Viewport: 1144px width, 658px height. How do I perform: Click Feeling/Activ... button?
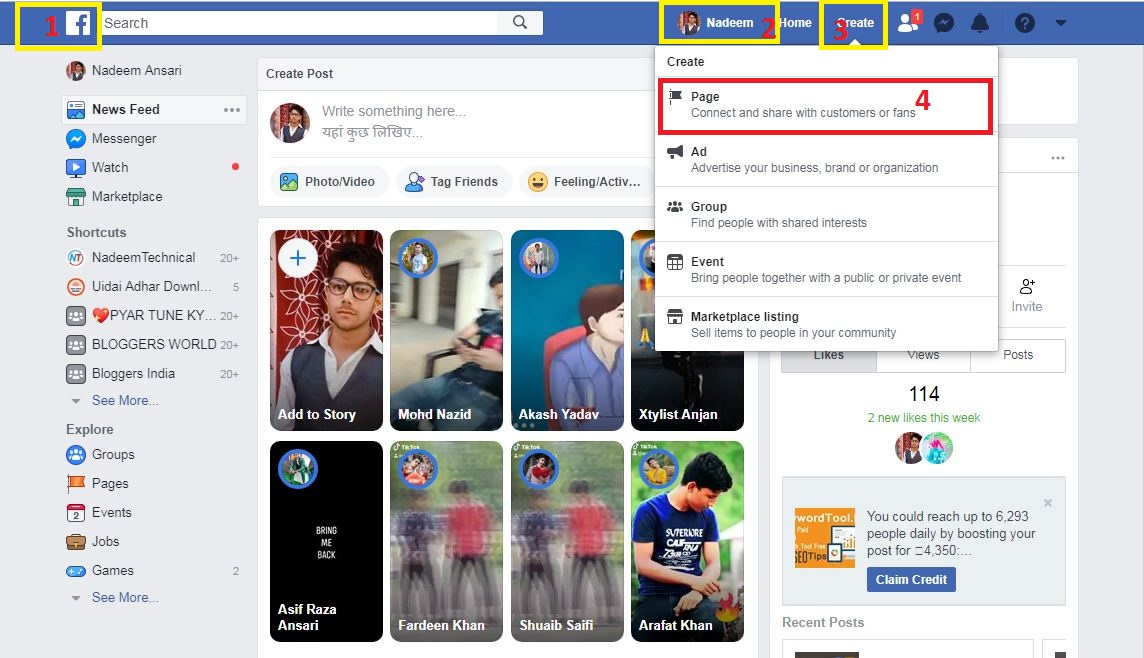(x=587, y=182)
